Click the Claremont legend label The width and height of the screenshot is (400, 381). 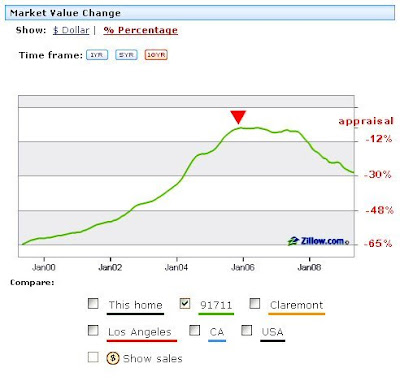tap(296, 305)
